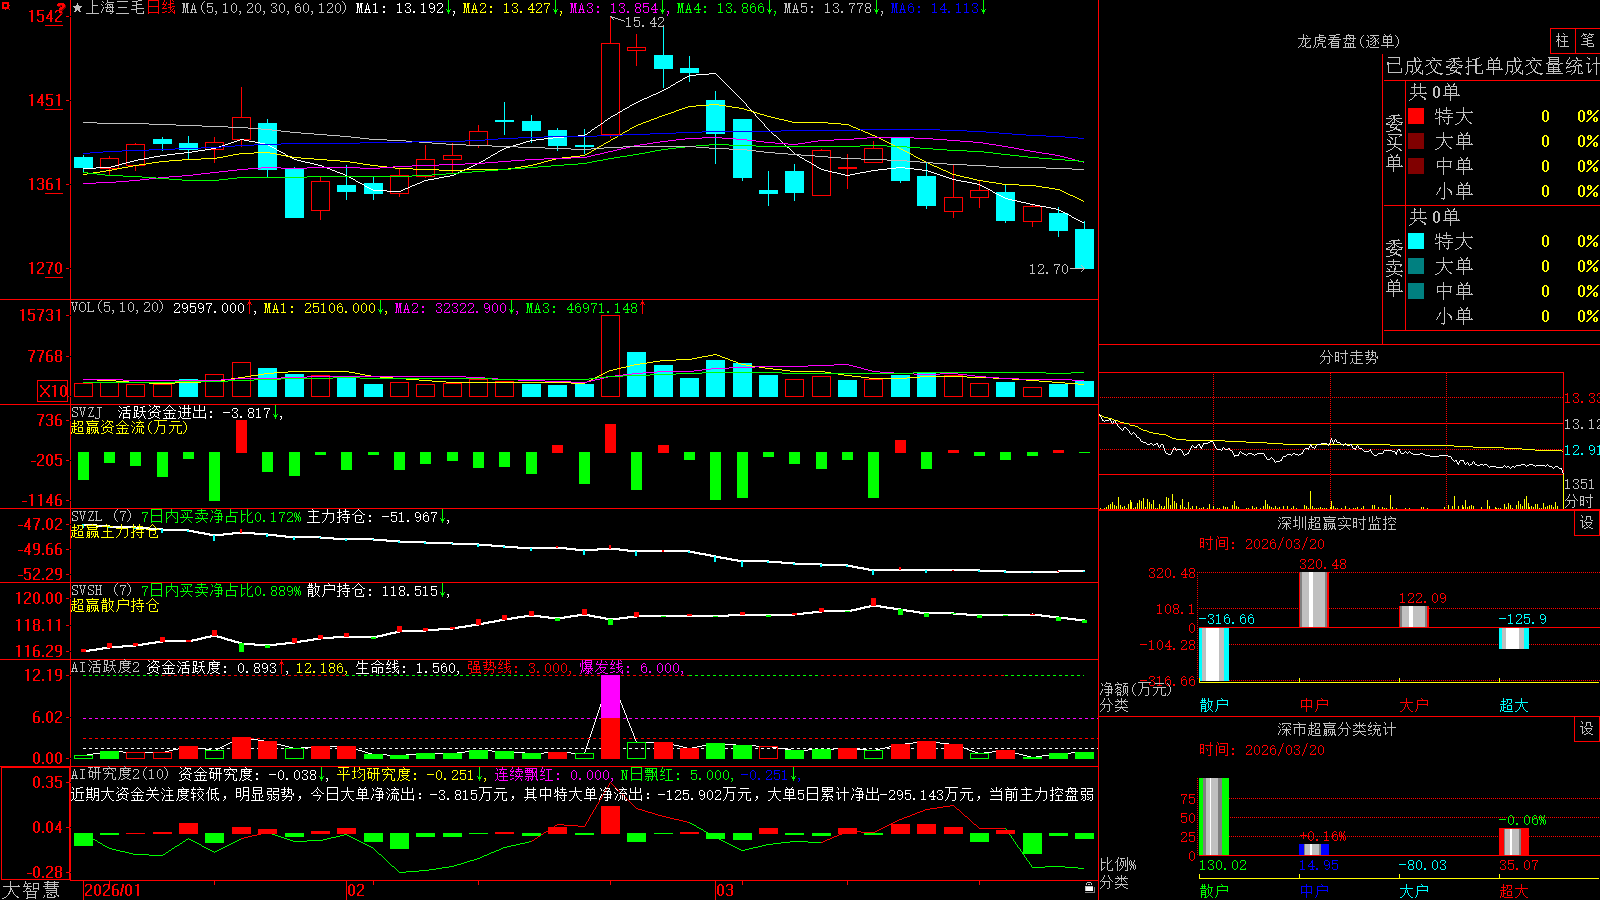Click the 超赢主力持仓 label
Image resolution: width=1600 pixels, height=900 pixels.
(115, 531)
